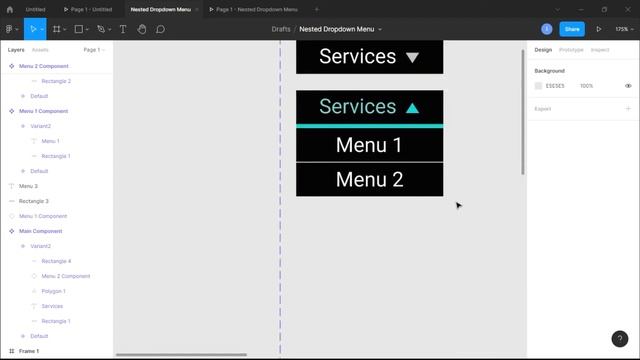Select Variant2 under Main Component
640x360 pixels.
point(40,246)
